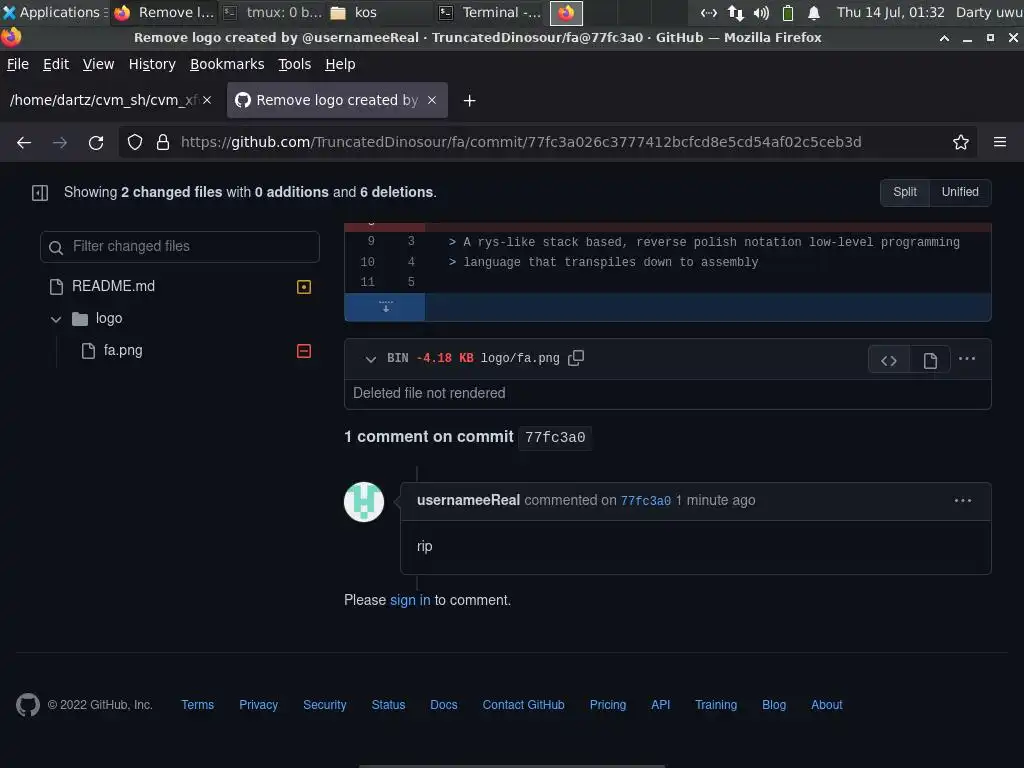Open the kos folder taskbar item
This screenshot has height=768, width=1024.
click(x=379, y=12)
